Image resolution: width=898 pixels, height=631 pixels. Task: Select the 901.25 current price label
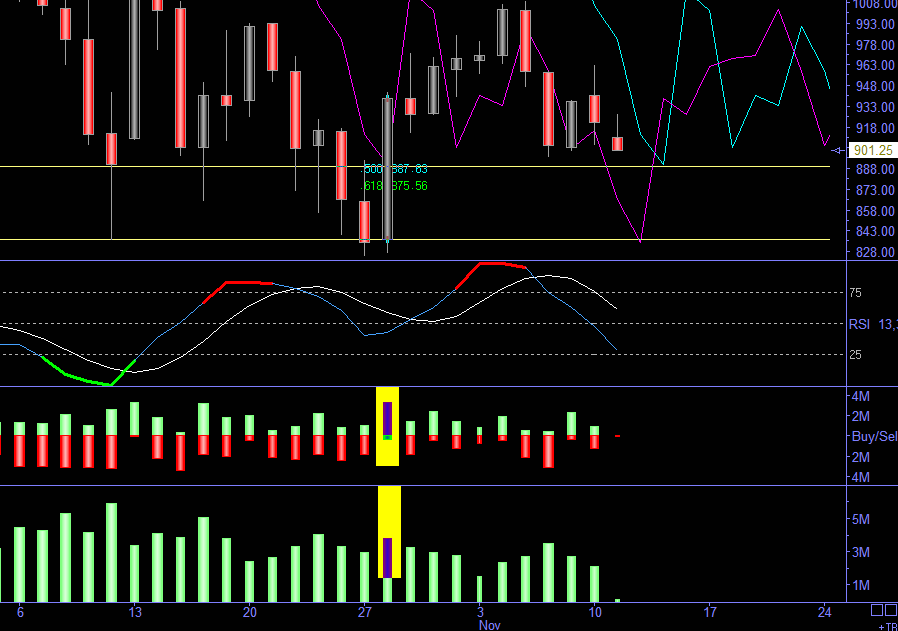(x=873, y=150)
